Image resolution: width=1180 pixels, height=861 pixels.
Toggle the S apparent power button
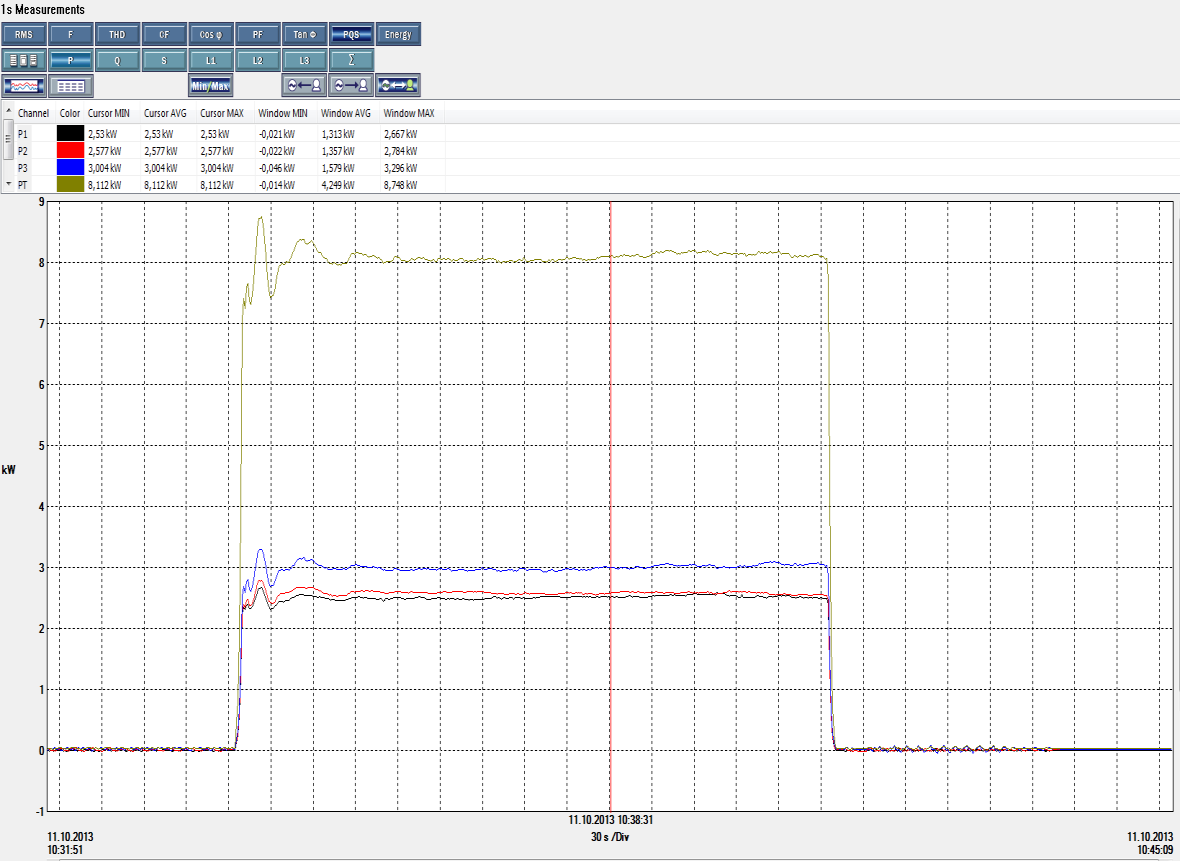[164, 60]
